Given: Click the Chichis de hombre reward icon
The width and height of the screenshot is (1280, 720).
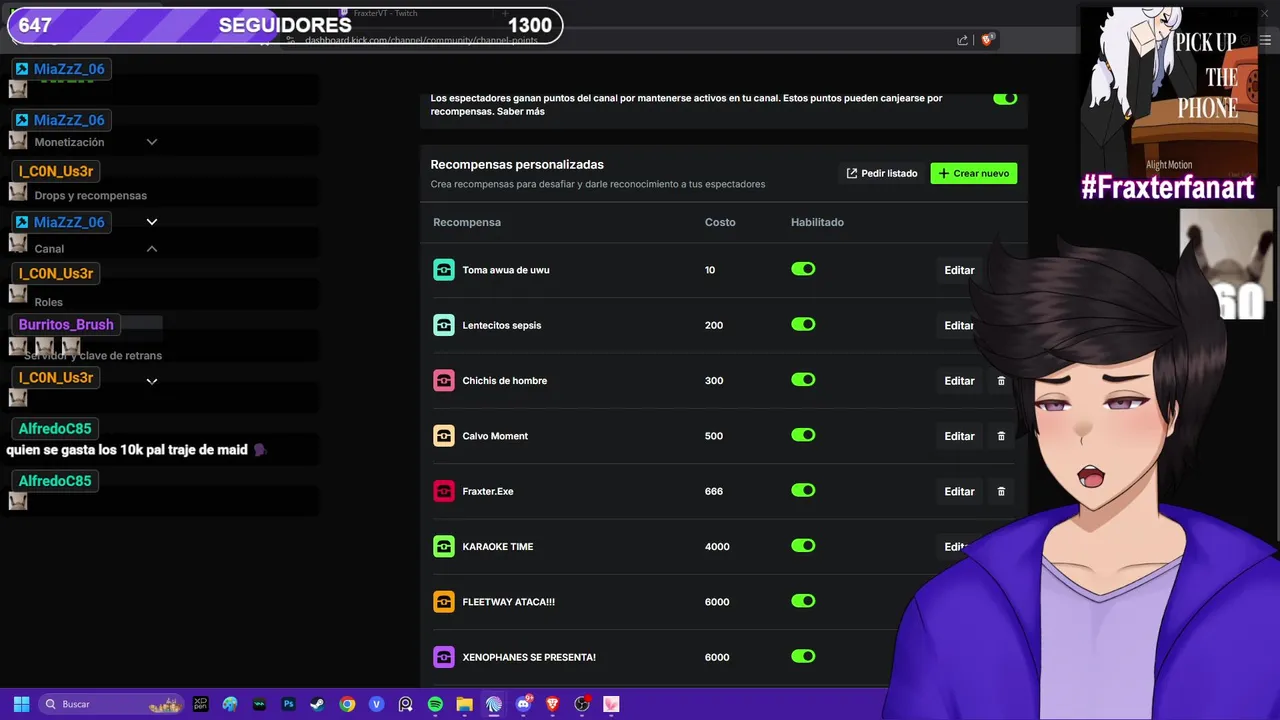Looking at the screenshot, I should tap(444, 381).
